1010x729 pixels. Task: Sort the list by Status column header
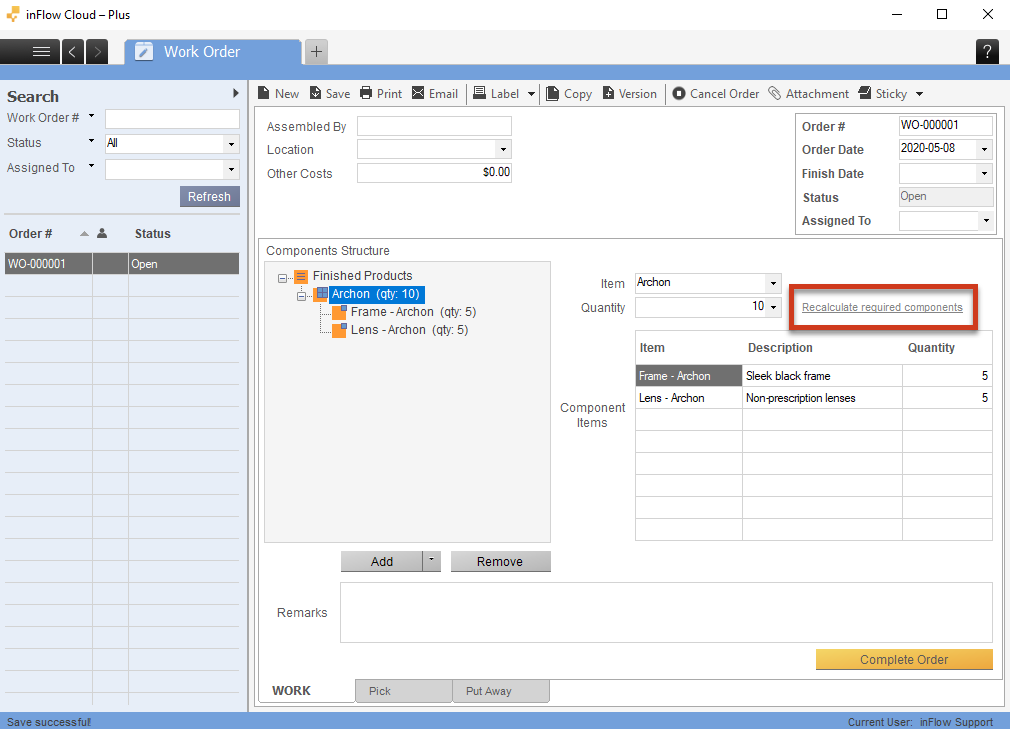tap(153, 234)
